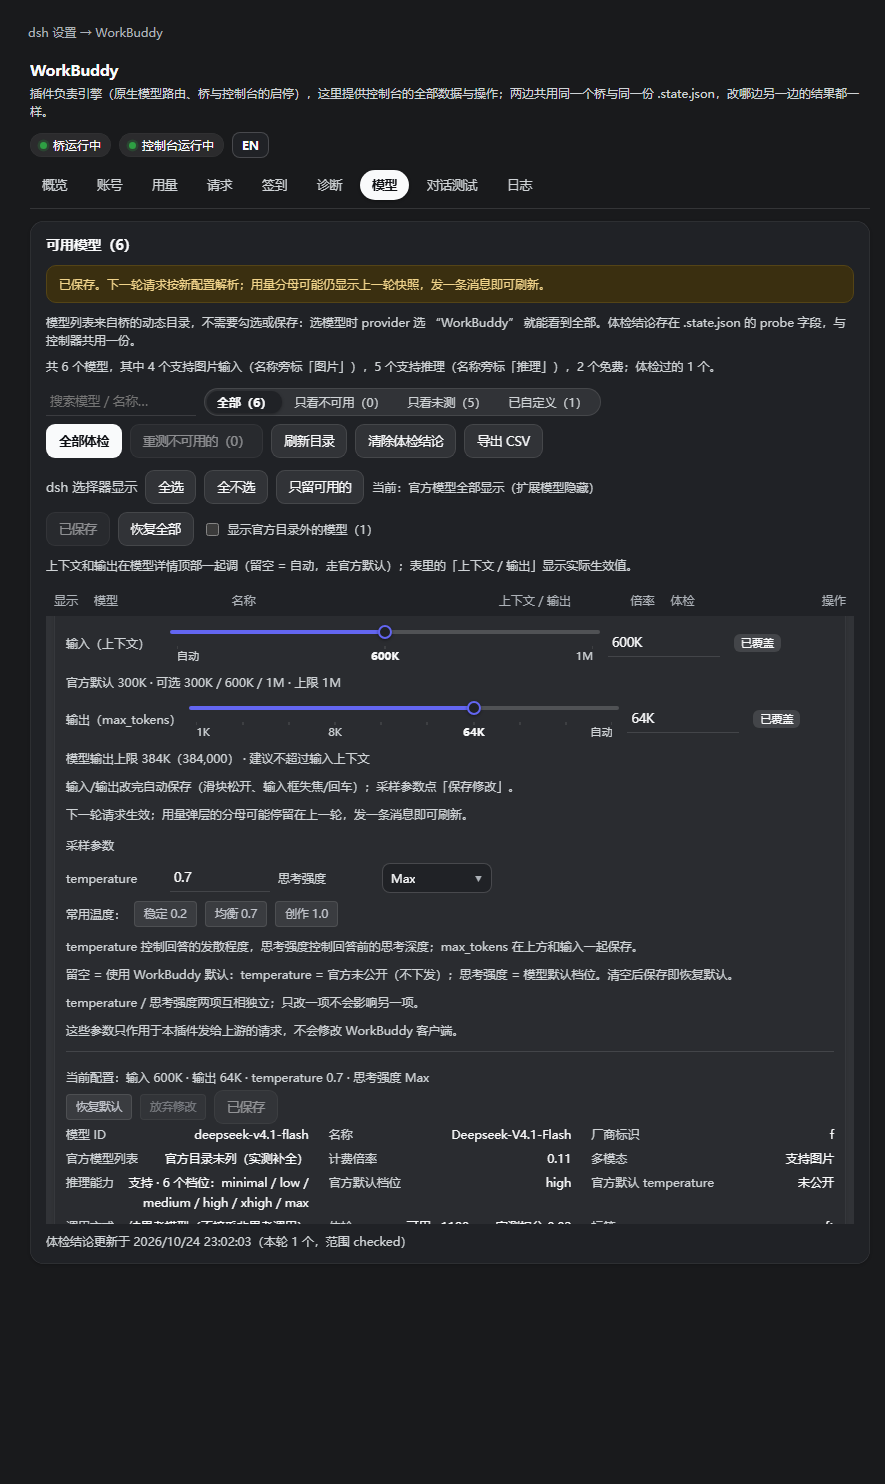Click the 输出 max_tokens slider handle
885x1484 pixels.
pyautogui.click(x=474, y=708)
